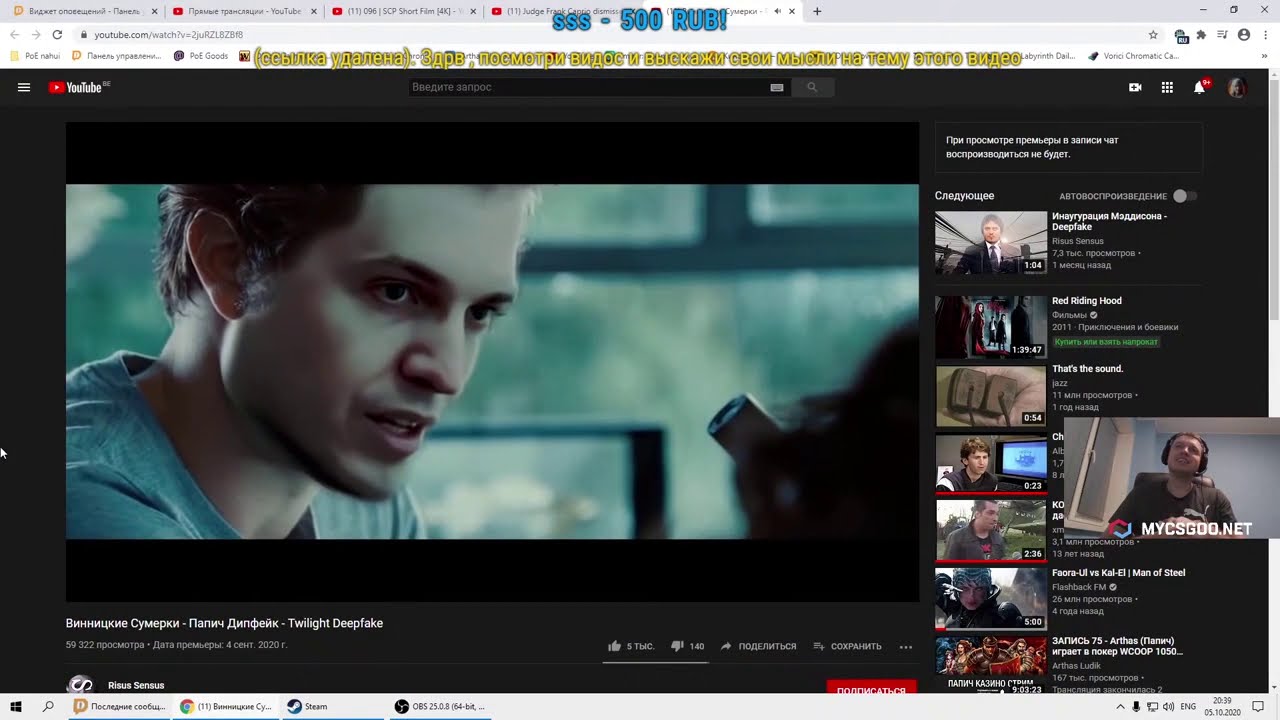
Task: Open the create video camera icon
Action: point(1135,87)
